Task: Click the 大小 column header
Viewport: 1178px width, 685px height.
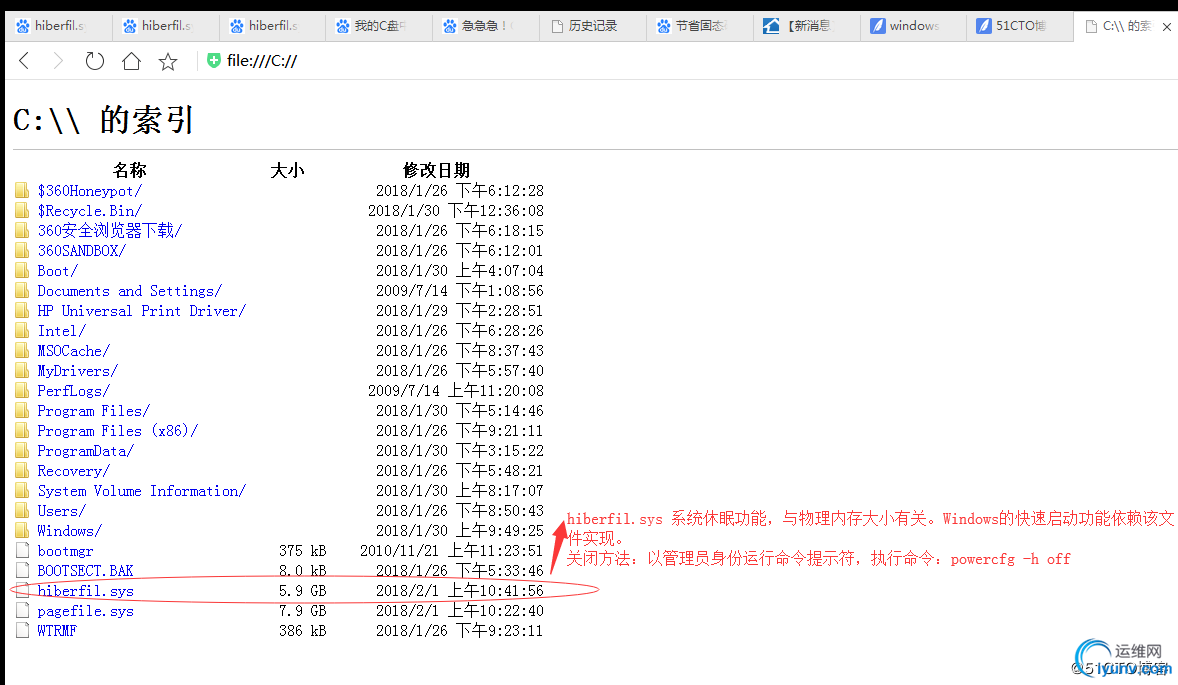Action: coord(287,170)
